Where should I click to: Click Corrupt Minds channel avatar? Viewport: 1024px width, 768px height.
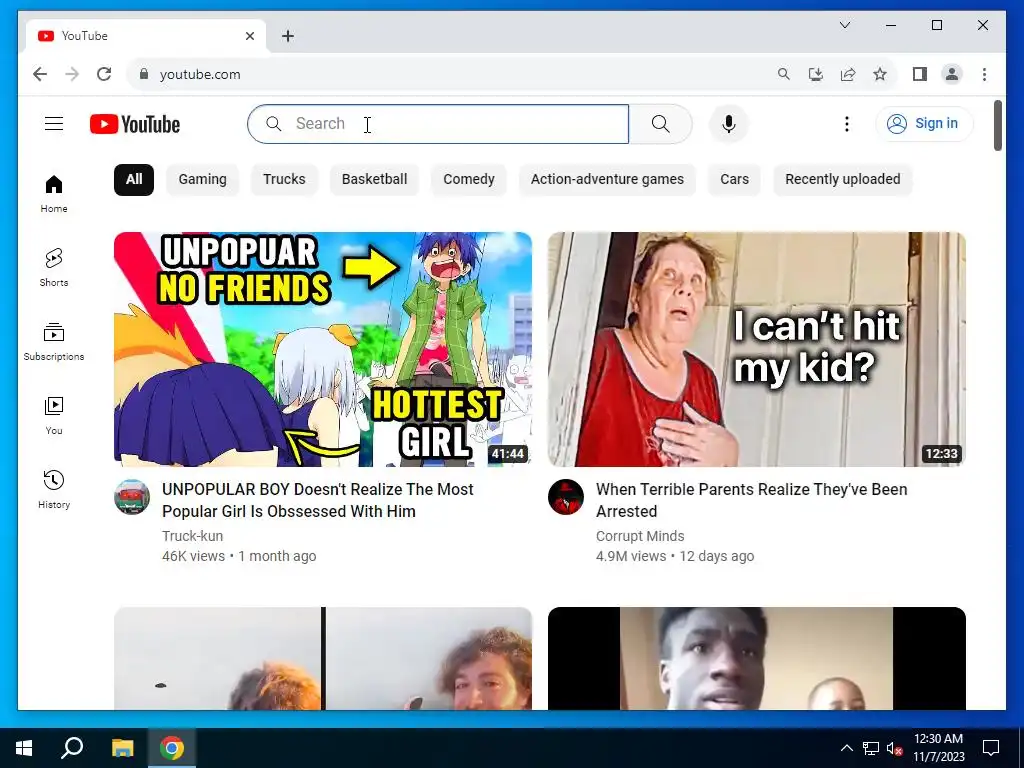click(x=566, y=497)
